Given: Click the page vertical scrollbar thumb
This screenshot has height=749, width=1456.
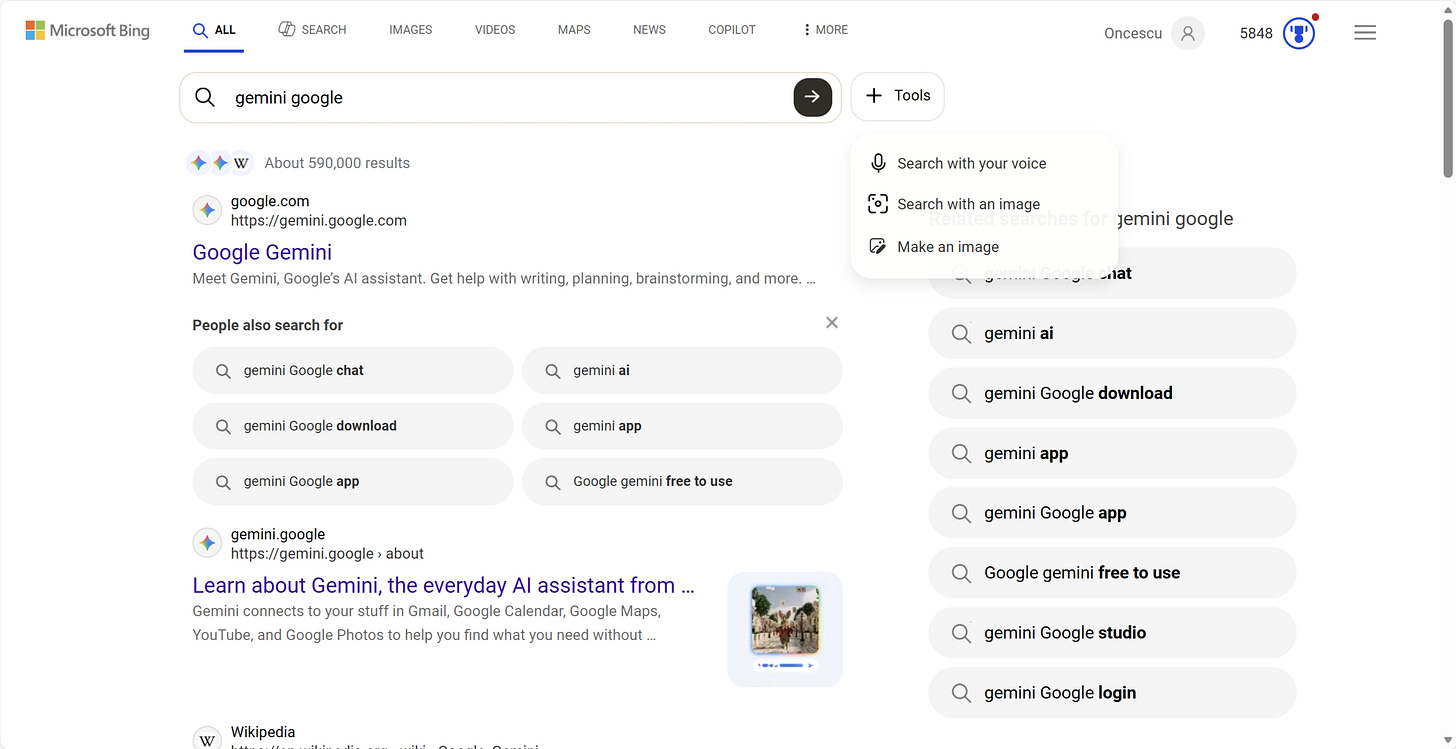Looking at the screenshot, I should point(1448,100).
